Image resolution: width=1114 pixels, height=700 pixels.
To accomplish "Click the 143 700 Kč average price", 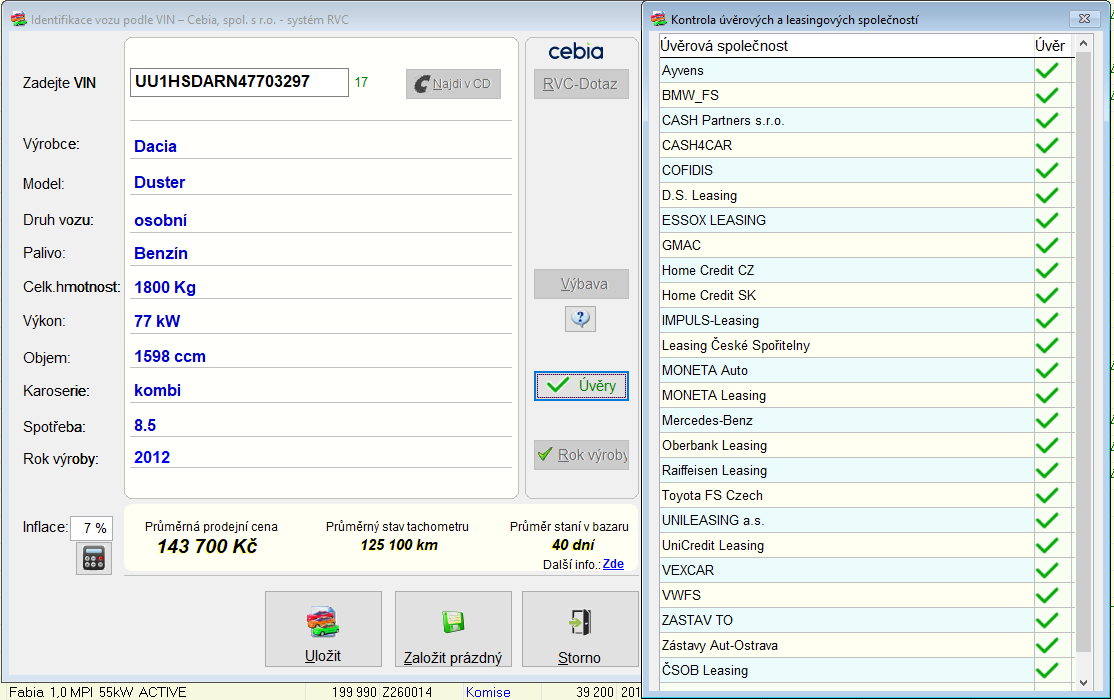I will click(x=207, y=546).
